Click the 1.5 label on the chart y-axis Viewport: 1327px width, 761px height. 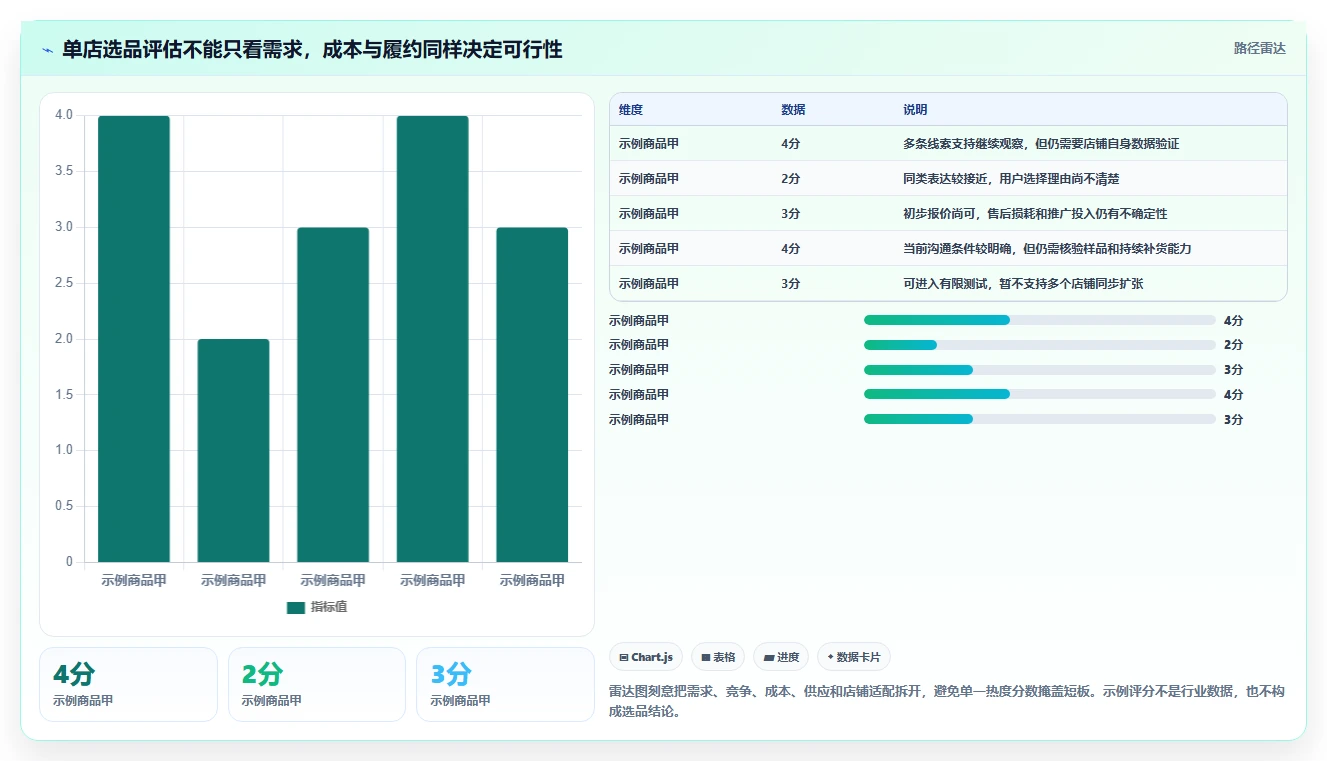pyautogui.click(x=64, y=395)
